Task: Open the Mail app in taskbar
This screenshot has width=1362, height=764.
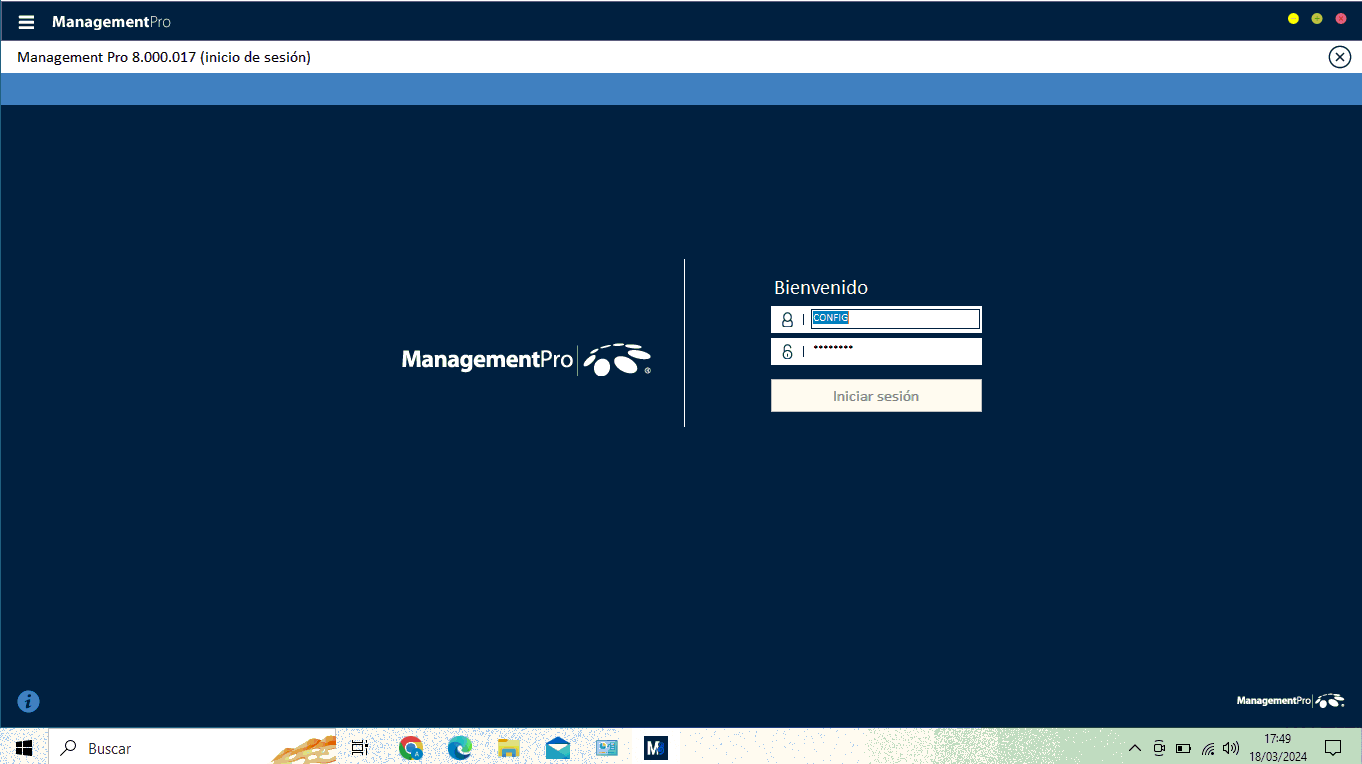Action: 557,747
